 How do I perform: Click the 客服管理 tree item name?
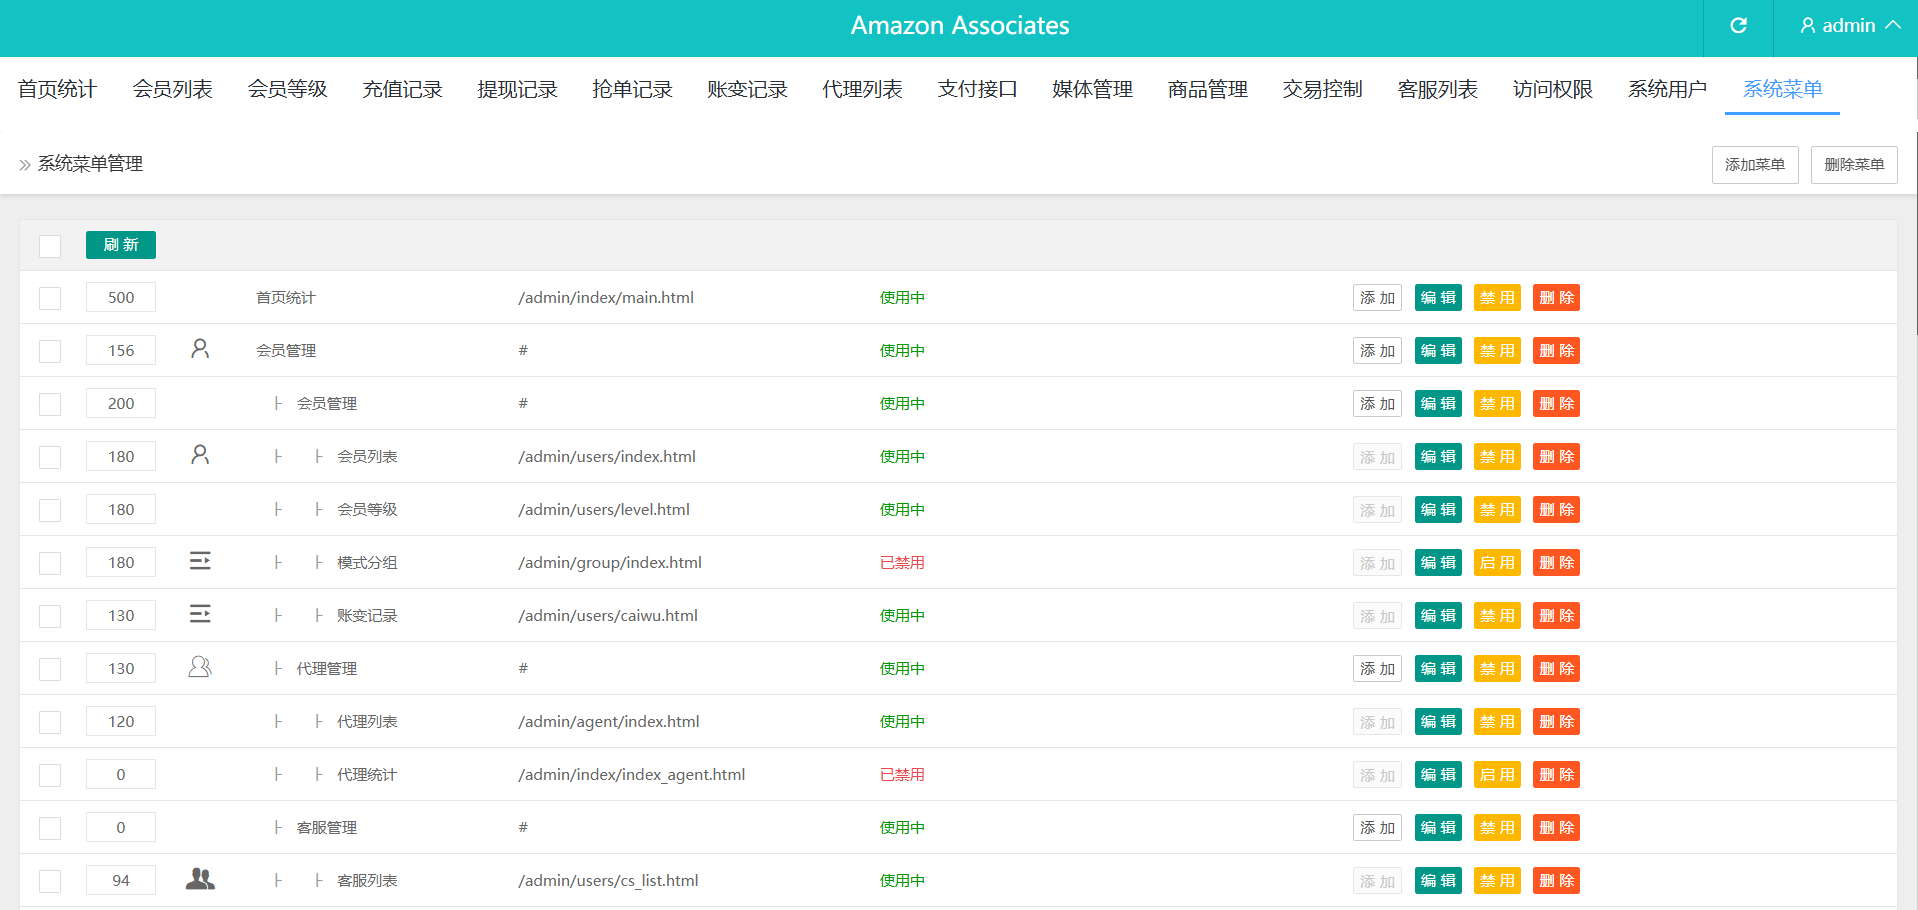click(327, 828)
